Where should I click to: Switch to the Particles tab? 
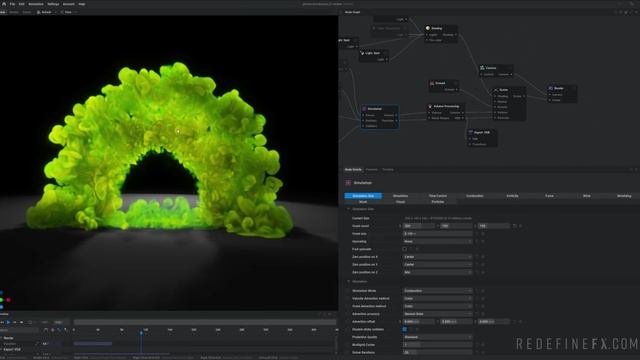pyautogui.click(x=438, y=202)
